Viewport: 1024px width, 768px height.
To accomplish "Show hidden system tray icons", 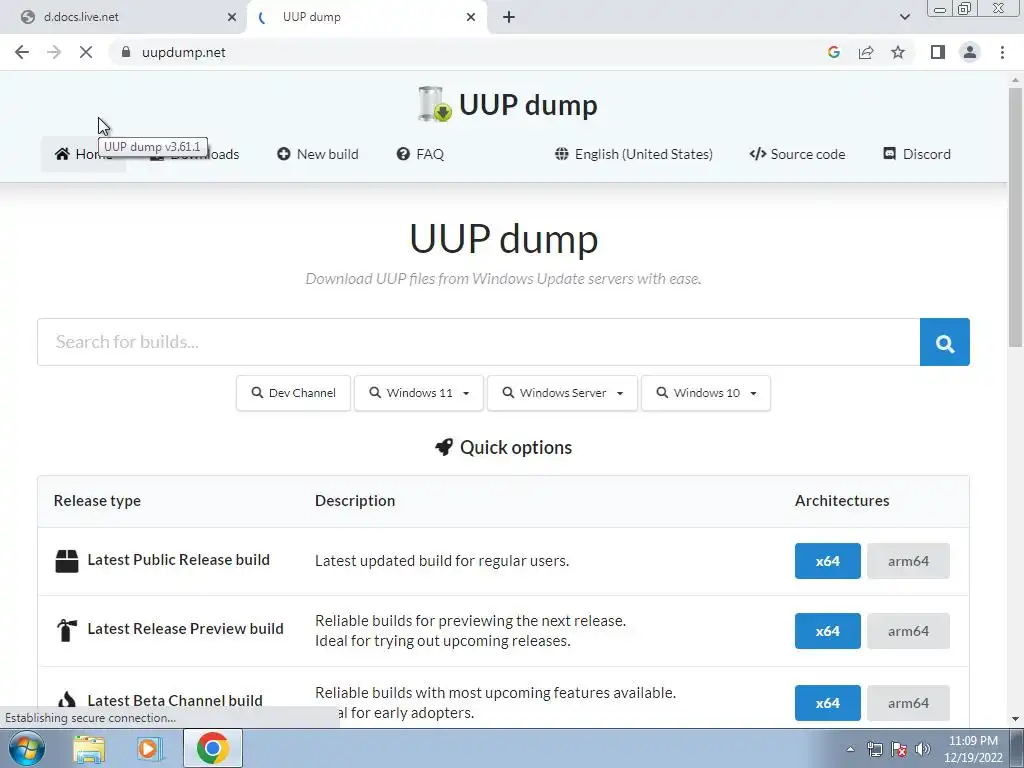I will [x=850, y=750].
